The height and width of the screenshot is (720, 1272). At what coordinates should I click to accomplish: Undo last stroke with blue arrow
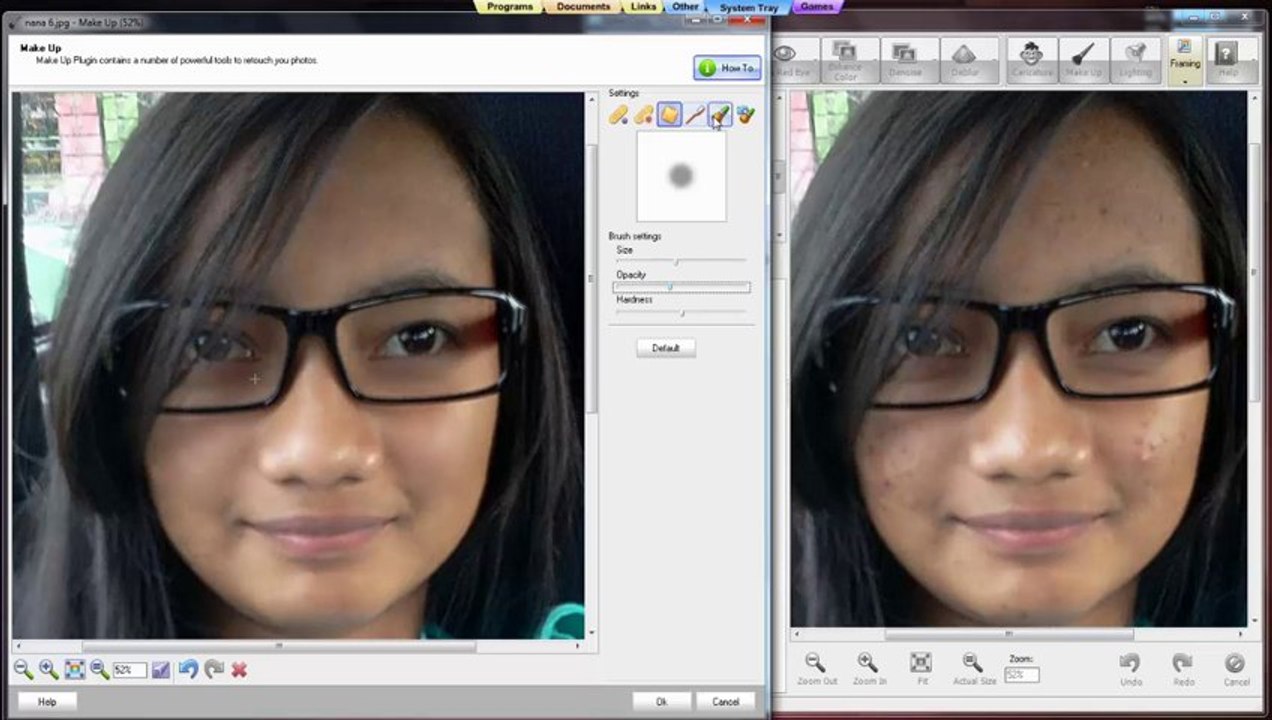187,670
